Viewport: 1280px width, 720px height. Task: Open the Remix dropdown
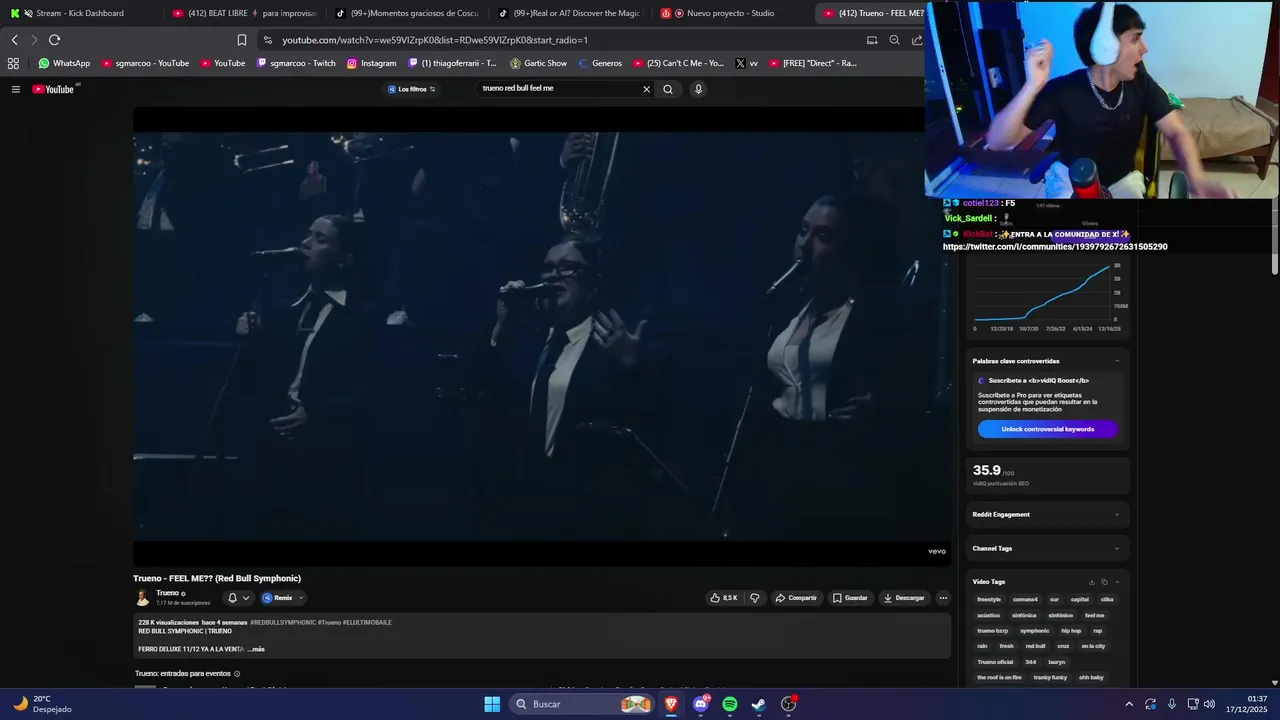coord(283,598)
